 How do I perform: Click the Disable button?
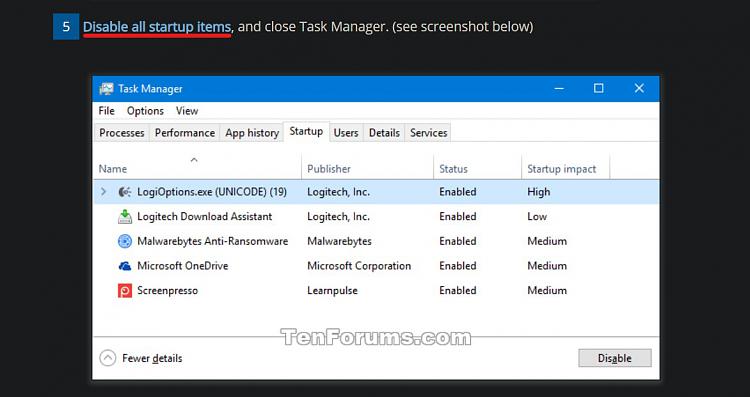pyautogui.click(x=615, y=358)
